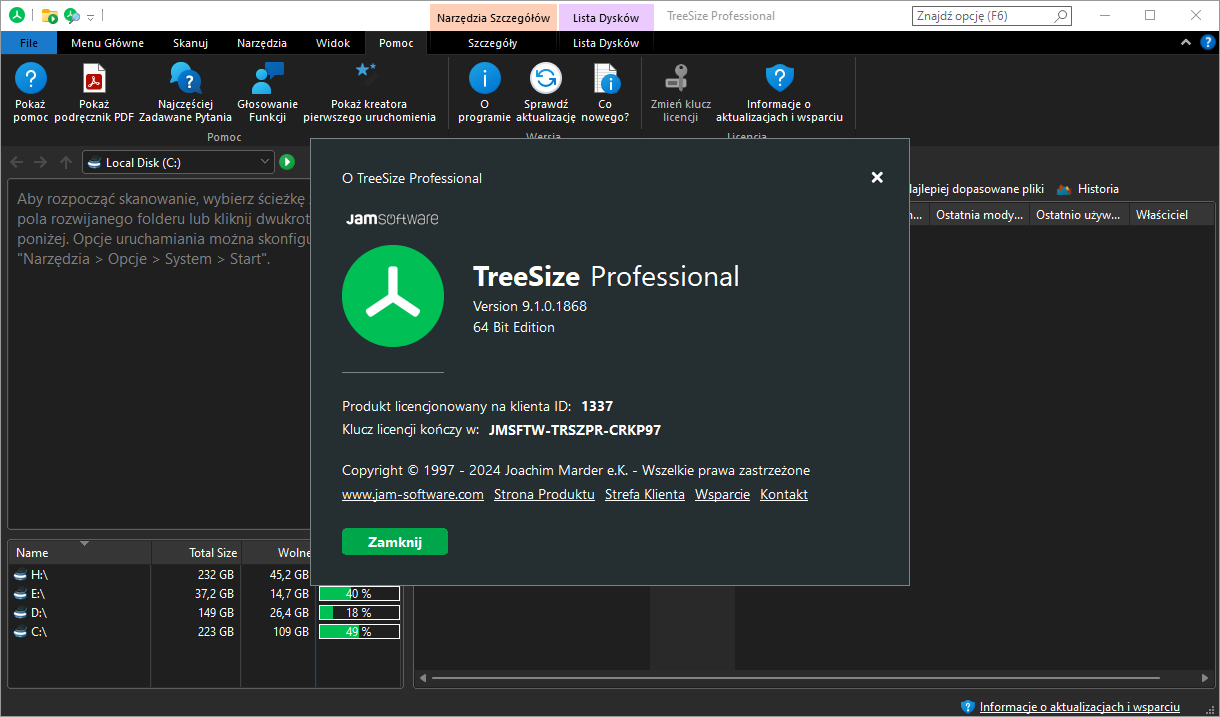Click the Właściciel column header

tap(1170, 215)
